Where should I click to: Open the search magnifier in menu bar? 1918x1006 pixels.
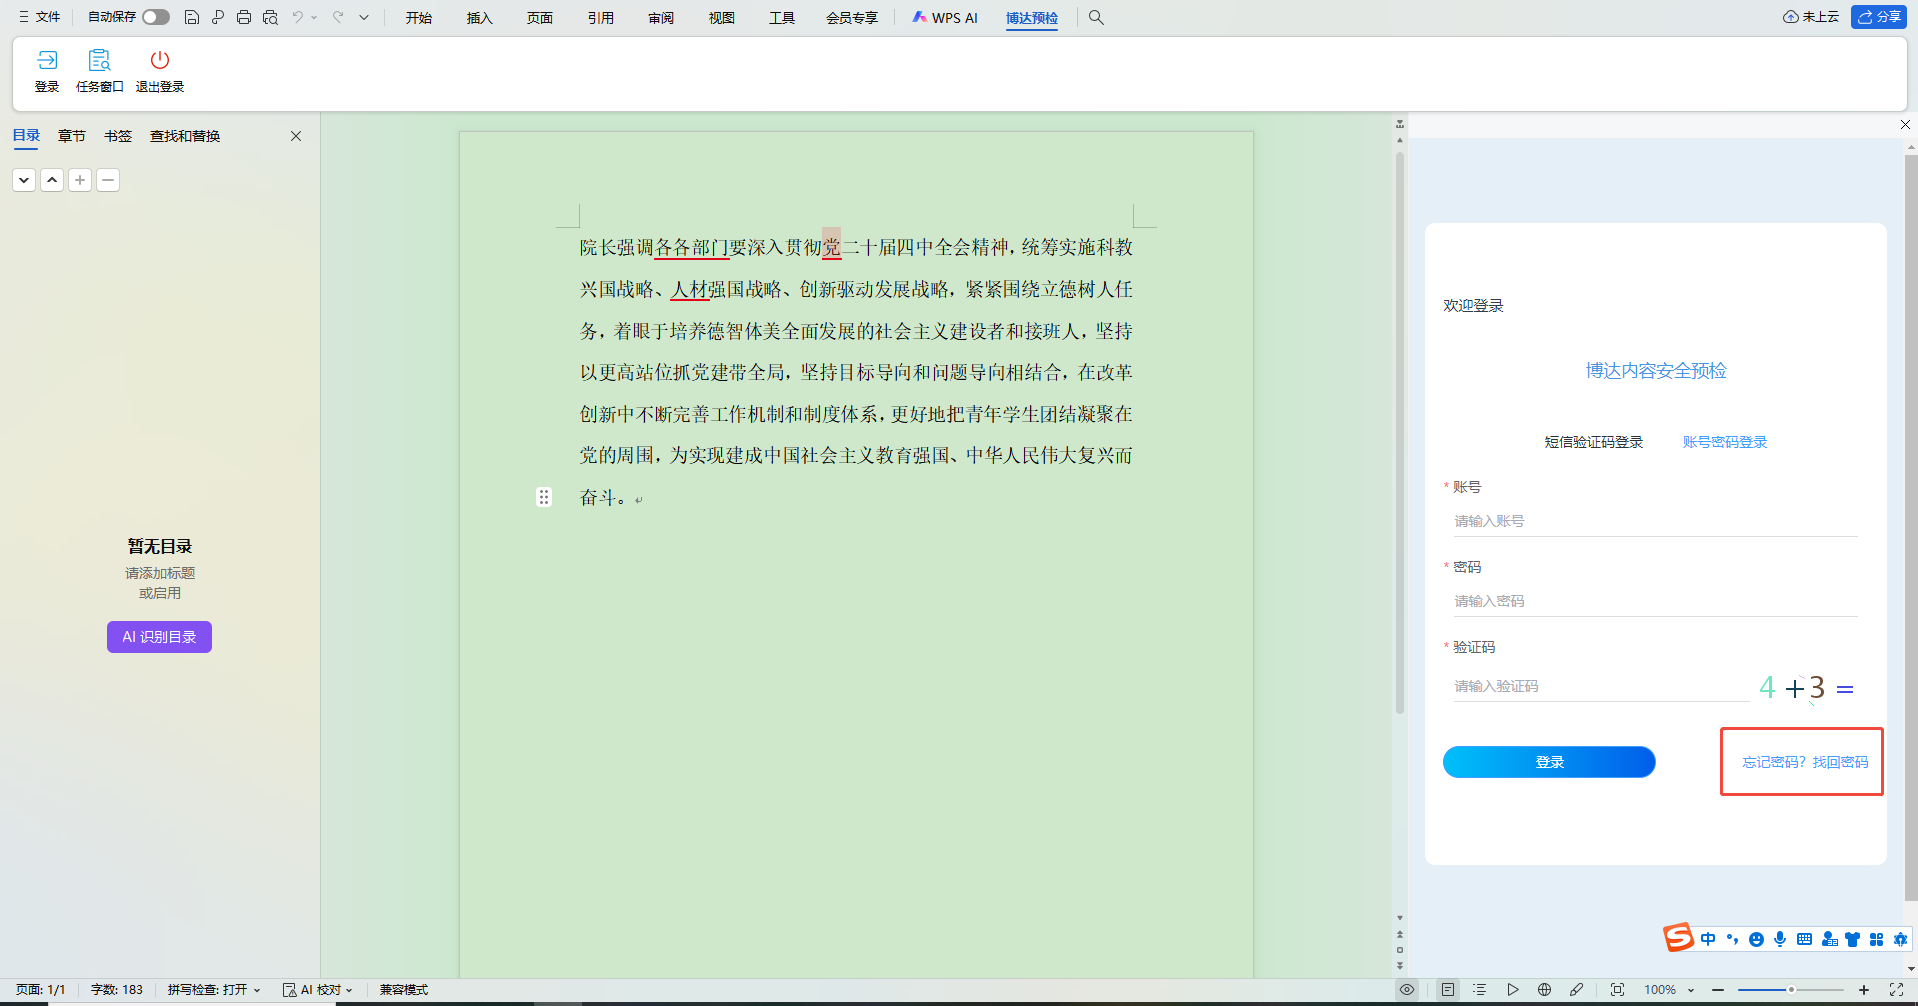pyautogui.click(x=1096, y=17)
